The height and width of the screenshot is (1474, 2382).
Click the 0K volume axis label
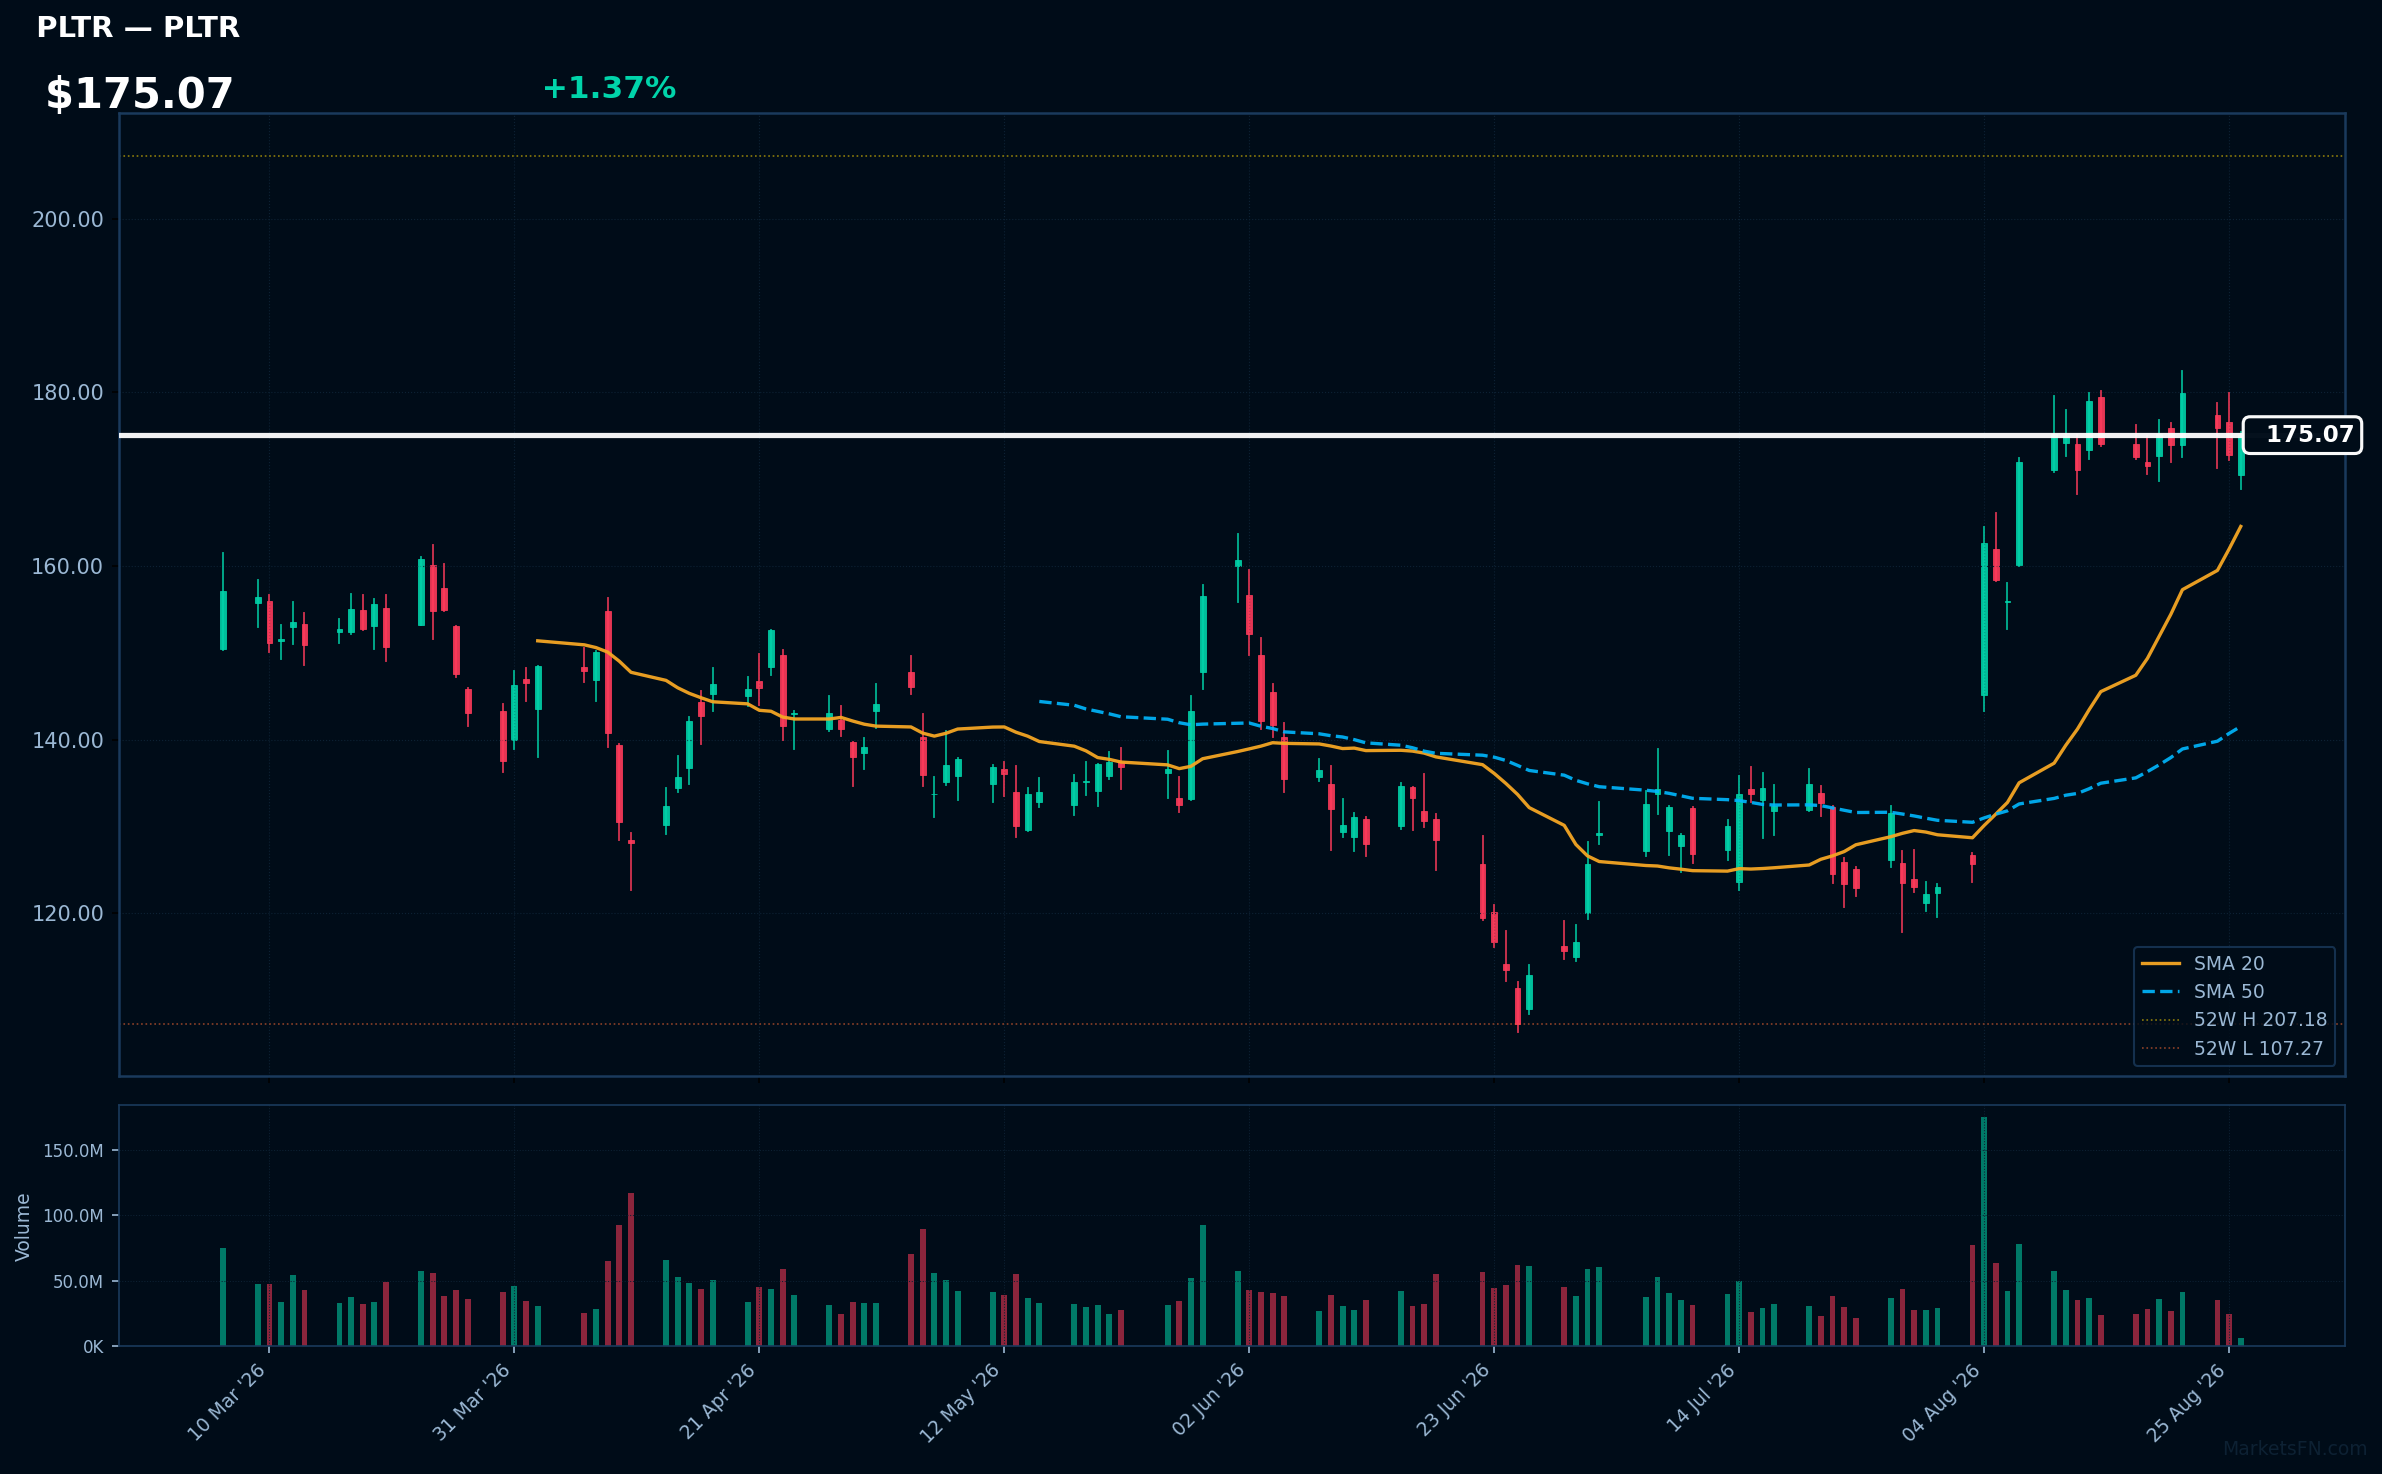pyautogui.click(x=93, y=1347)
